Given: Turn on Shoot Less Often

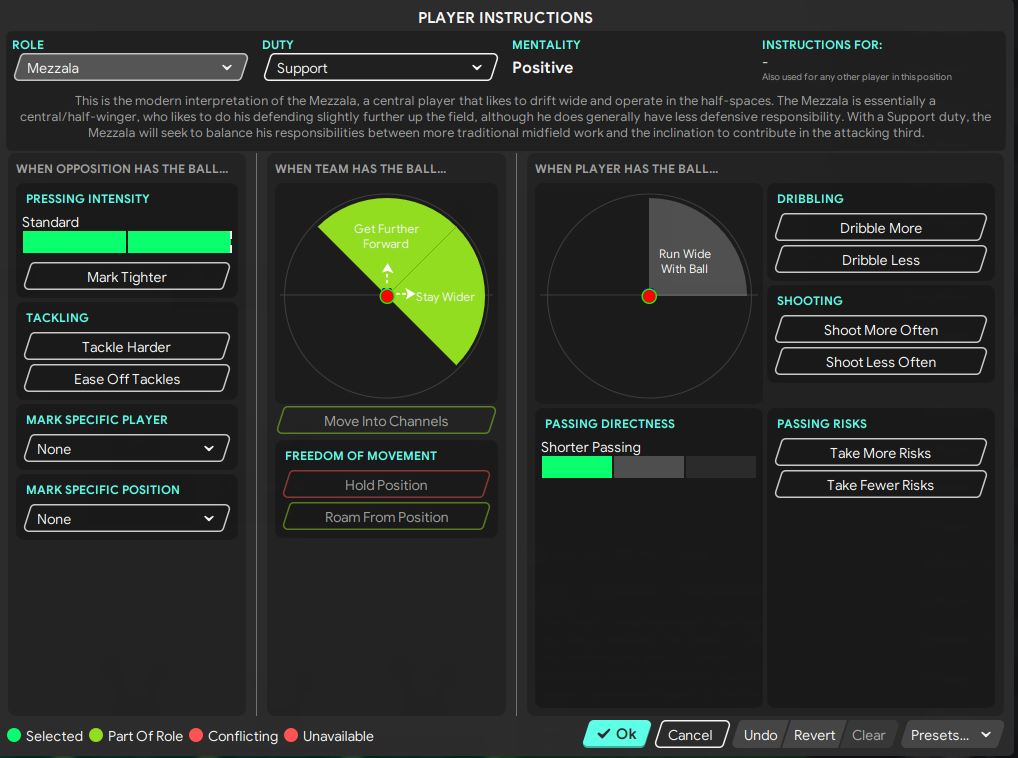Looking at the screenshot, I should (880, 362).
